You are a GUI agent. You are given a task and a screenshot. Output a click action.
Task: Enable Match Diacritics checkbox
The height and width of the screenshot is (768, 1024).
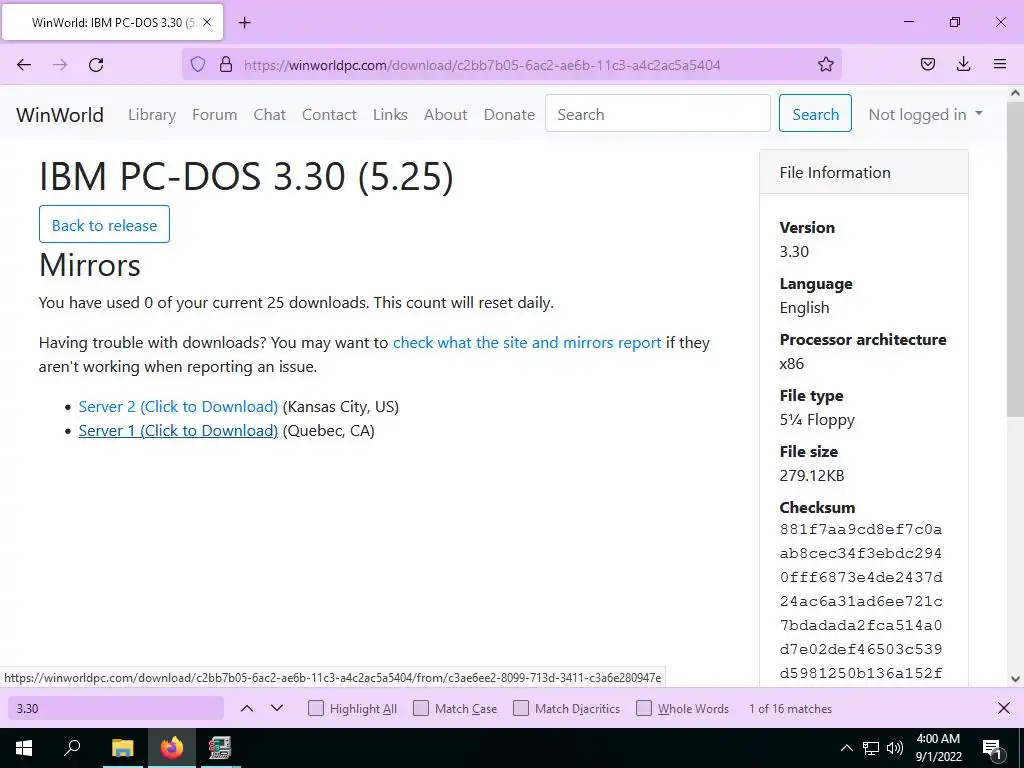click(x=521, y=709)
